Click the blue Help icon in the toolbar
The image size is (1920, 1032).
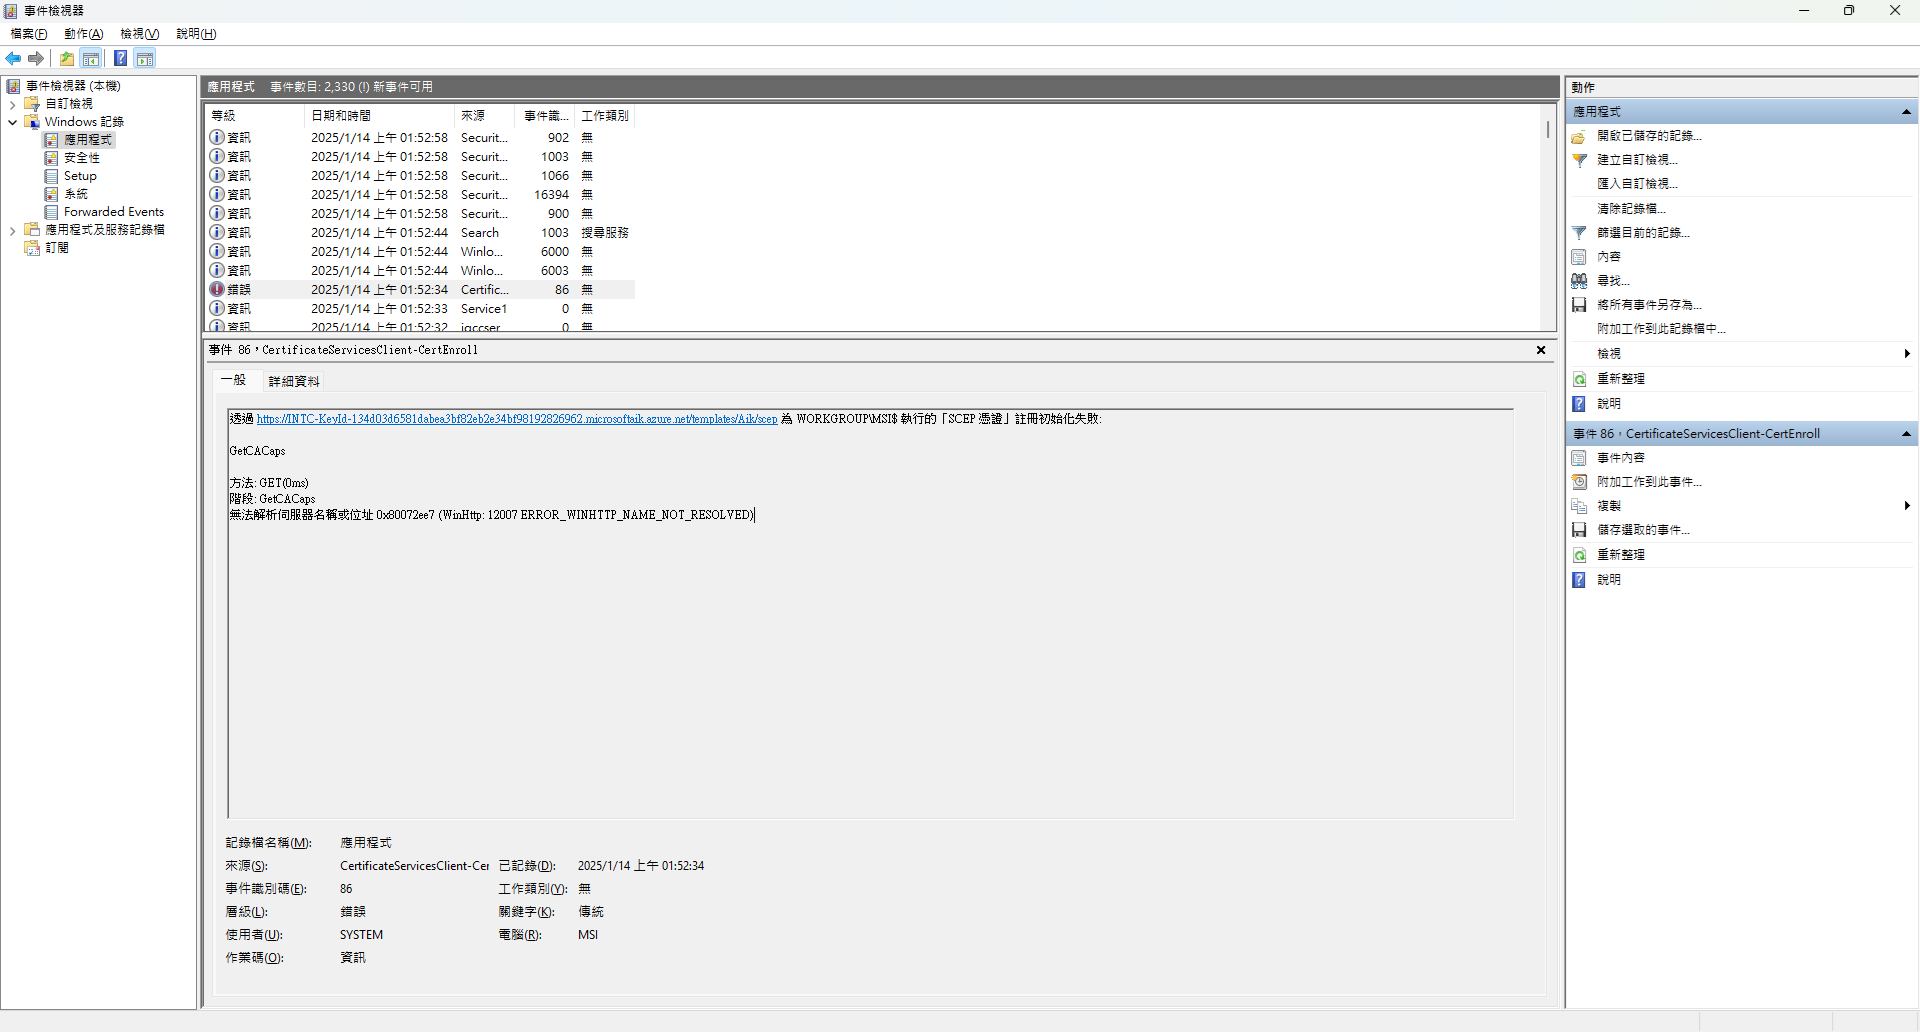pos(120,59)
